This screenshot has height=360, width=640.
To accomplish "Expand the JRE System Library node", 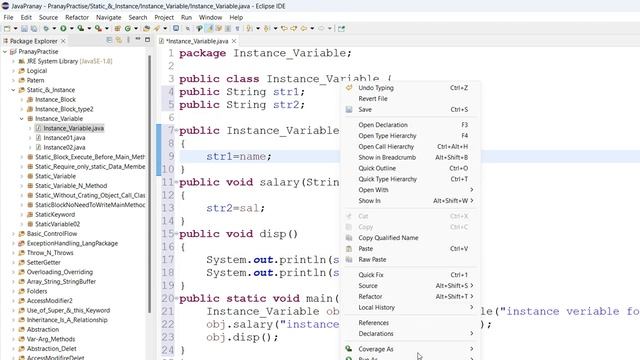I will point(13,61).
